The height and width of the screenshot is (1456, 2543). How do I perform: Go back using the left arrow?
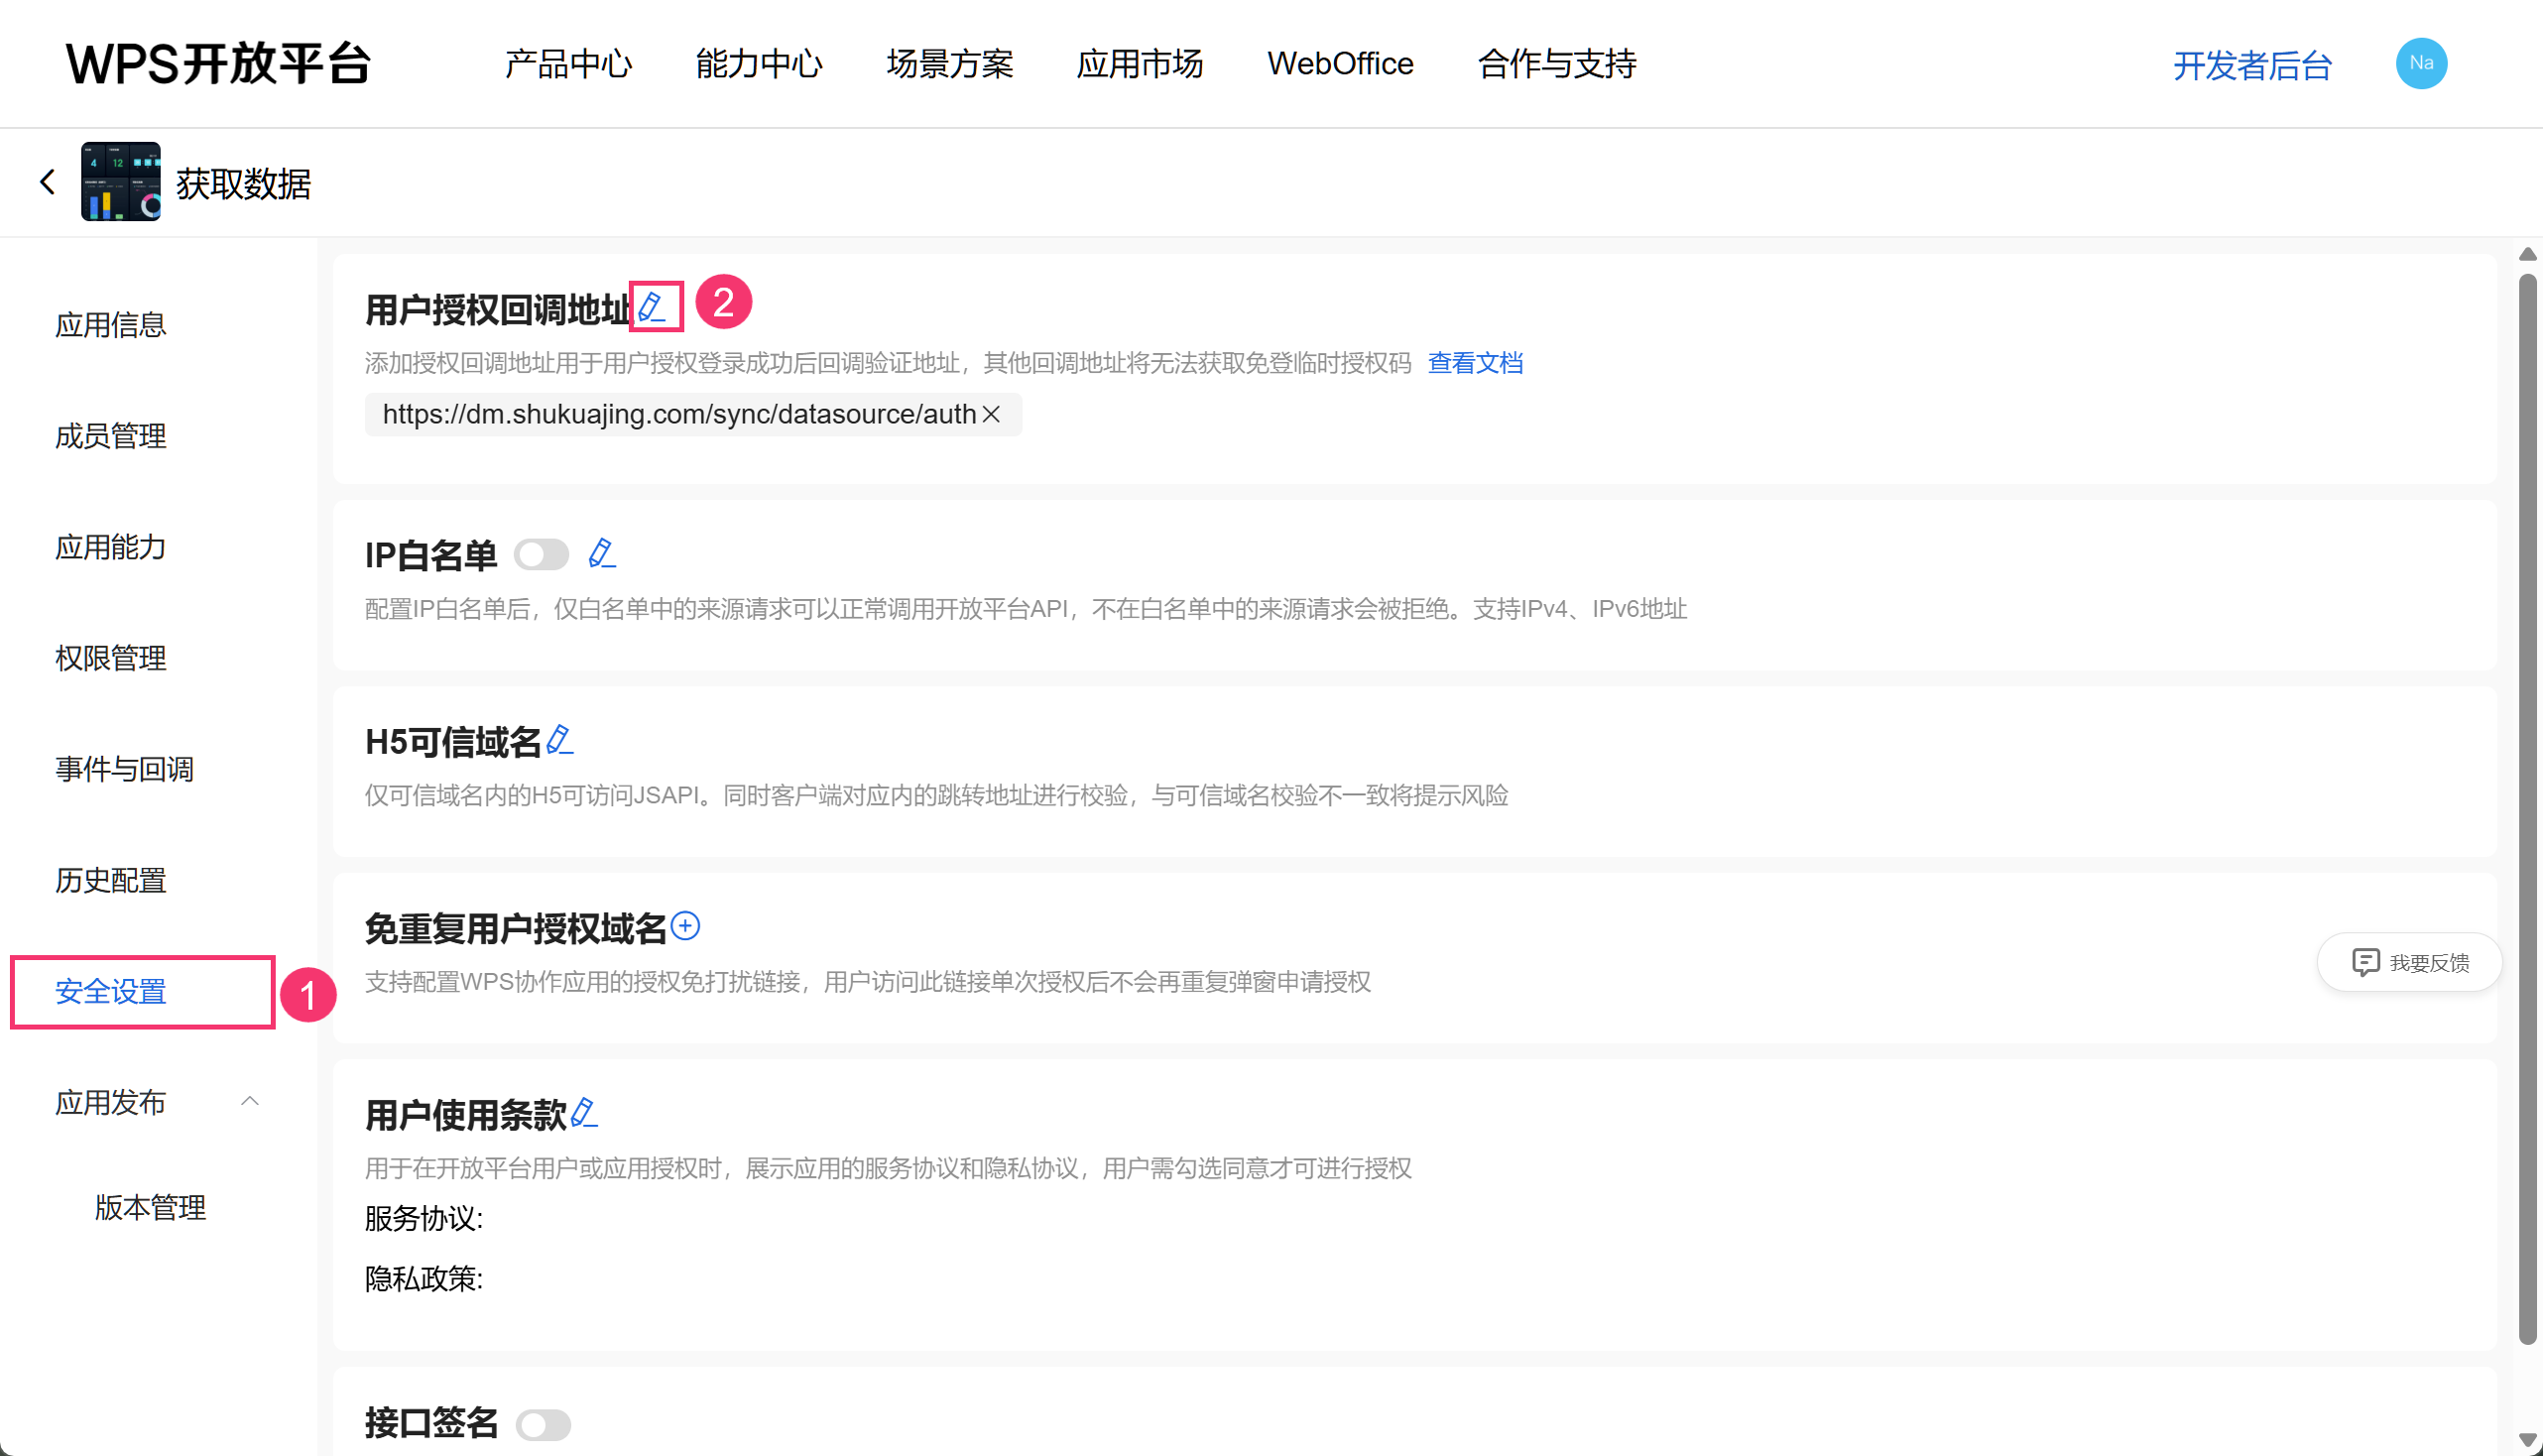(x=47, y=182)
